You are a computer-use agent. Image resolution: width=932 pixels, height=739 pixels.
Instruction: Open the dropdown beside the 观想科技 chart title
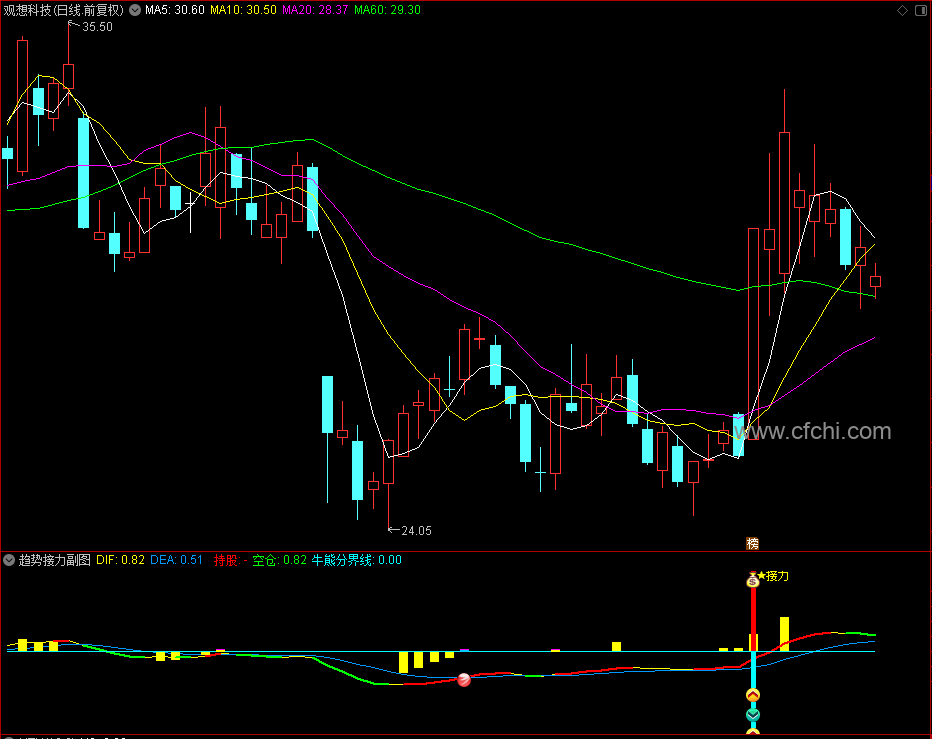pos(135,10)
